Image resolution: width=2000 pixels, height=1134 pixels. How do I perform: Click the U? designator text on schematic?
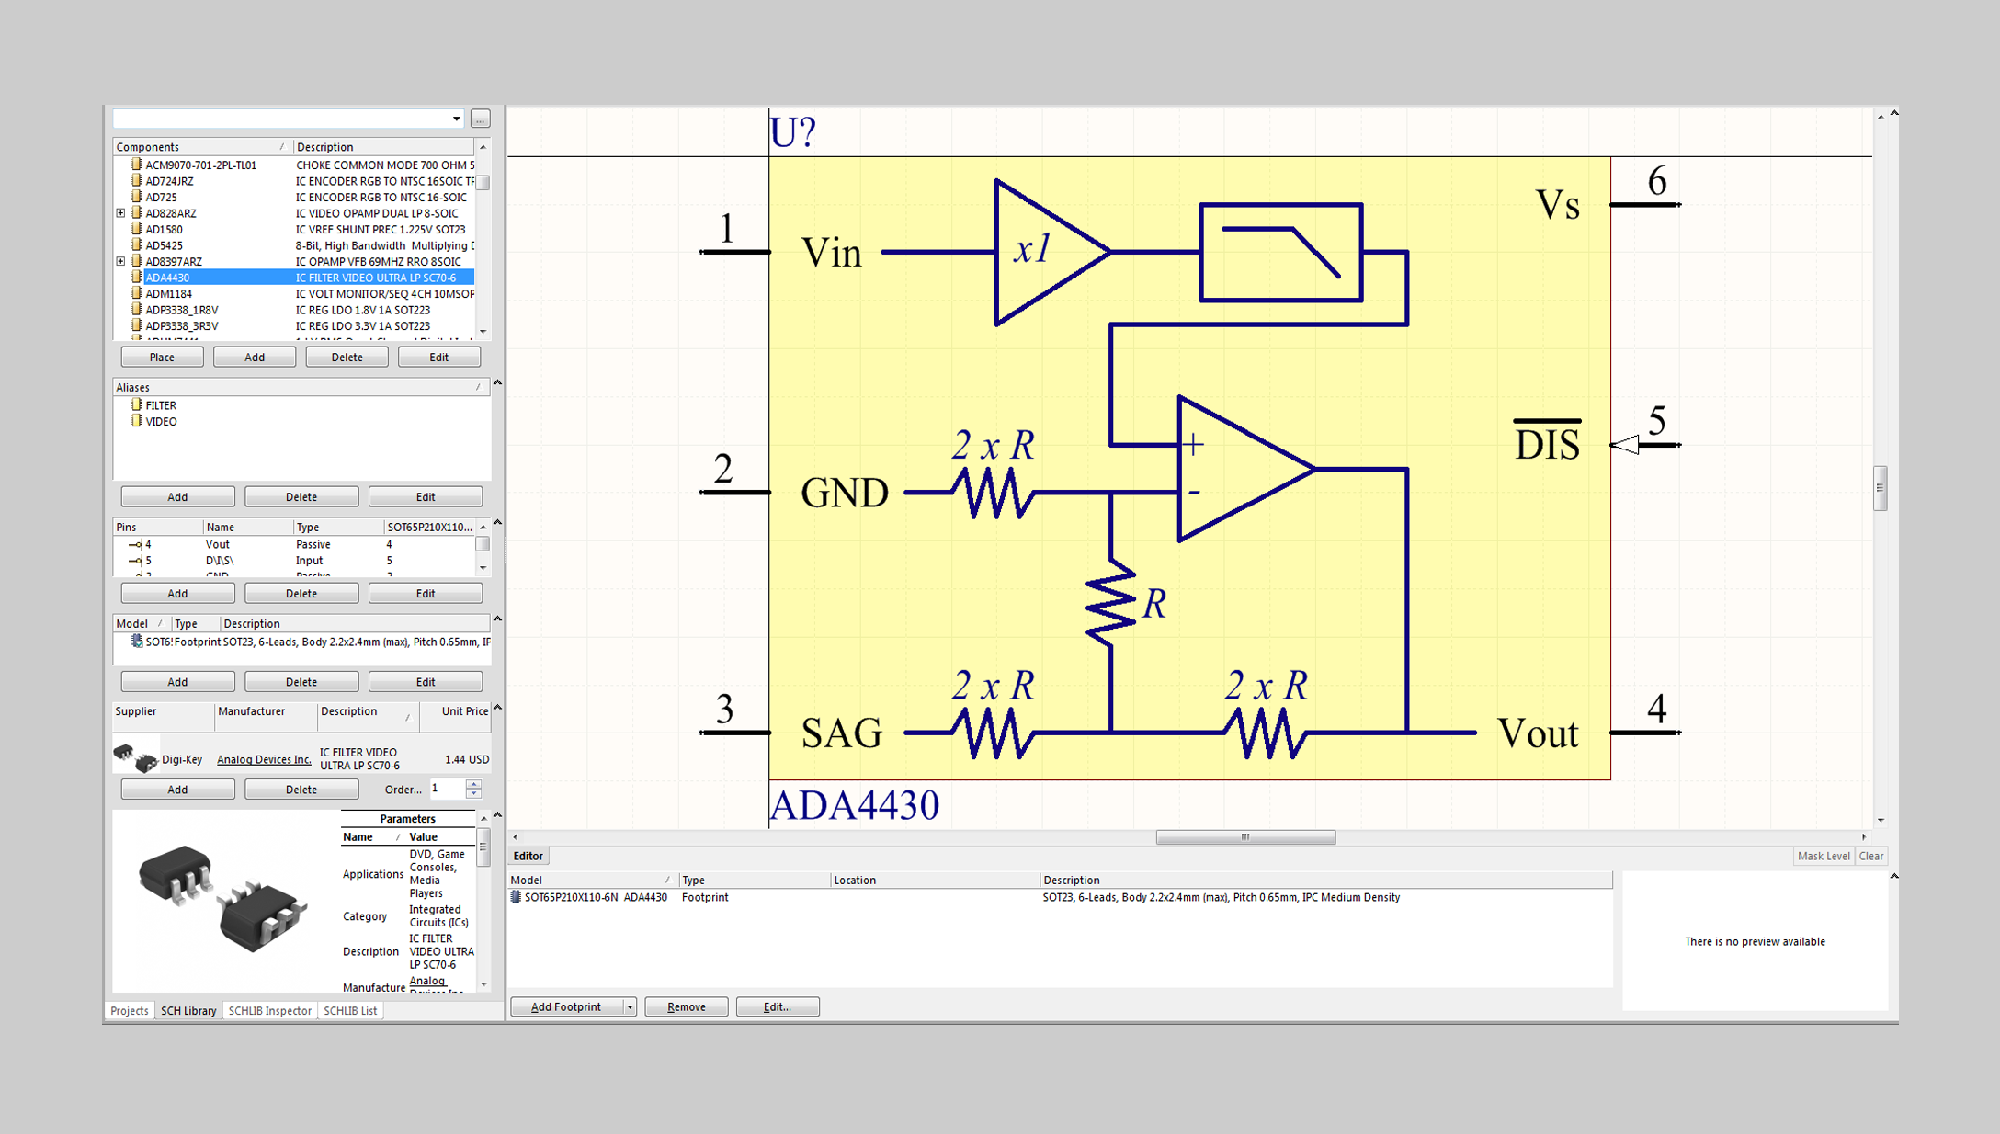[x=793, y=132]
